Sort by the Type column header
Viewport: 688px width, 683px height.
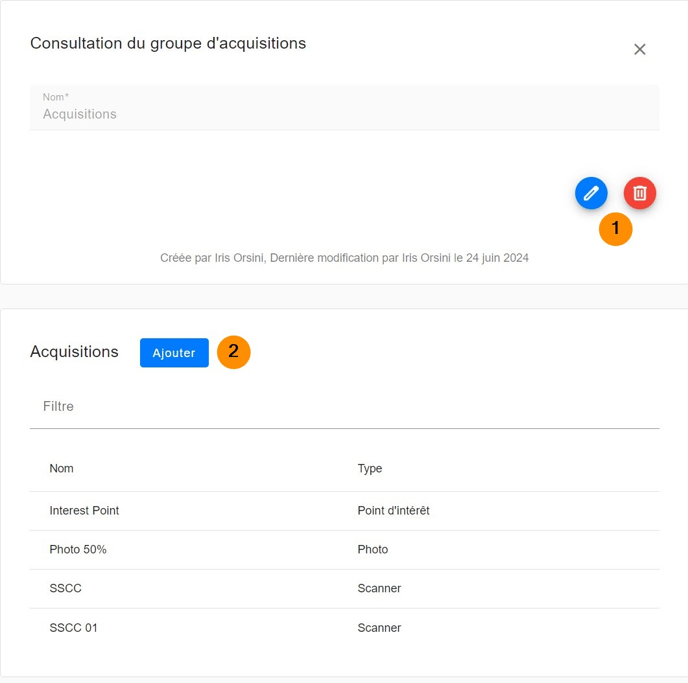[x=370, y=468]
